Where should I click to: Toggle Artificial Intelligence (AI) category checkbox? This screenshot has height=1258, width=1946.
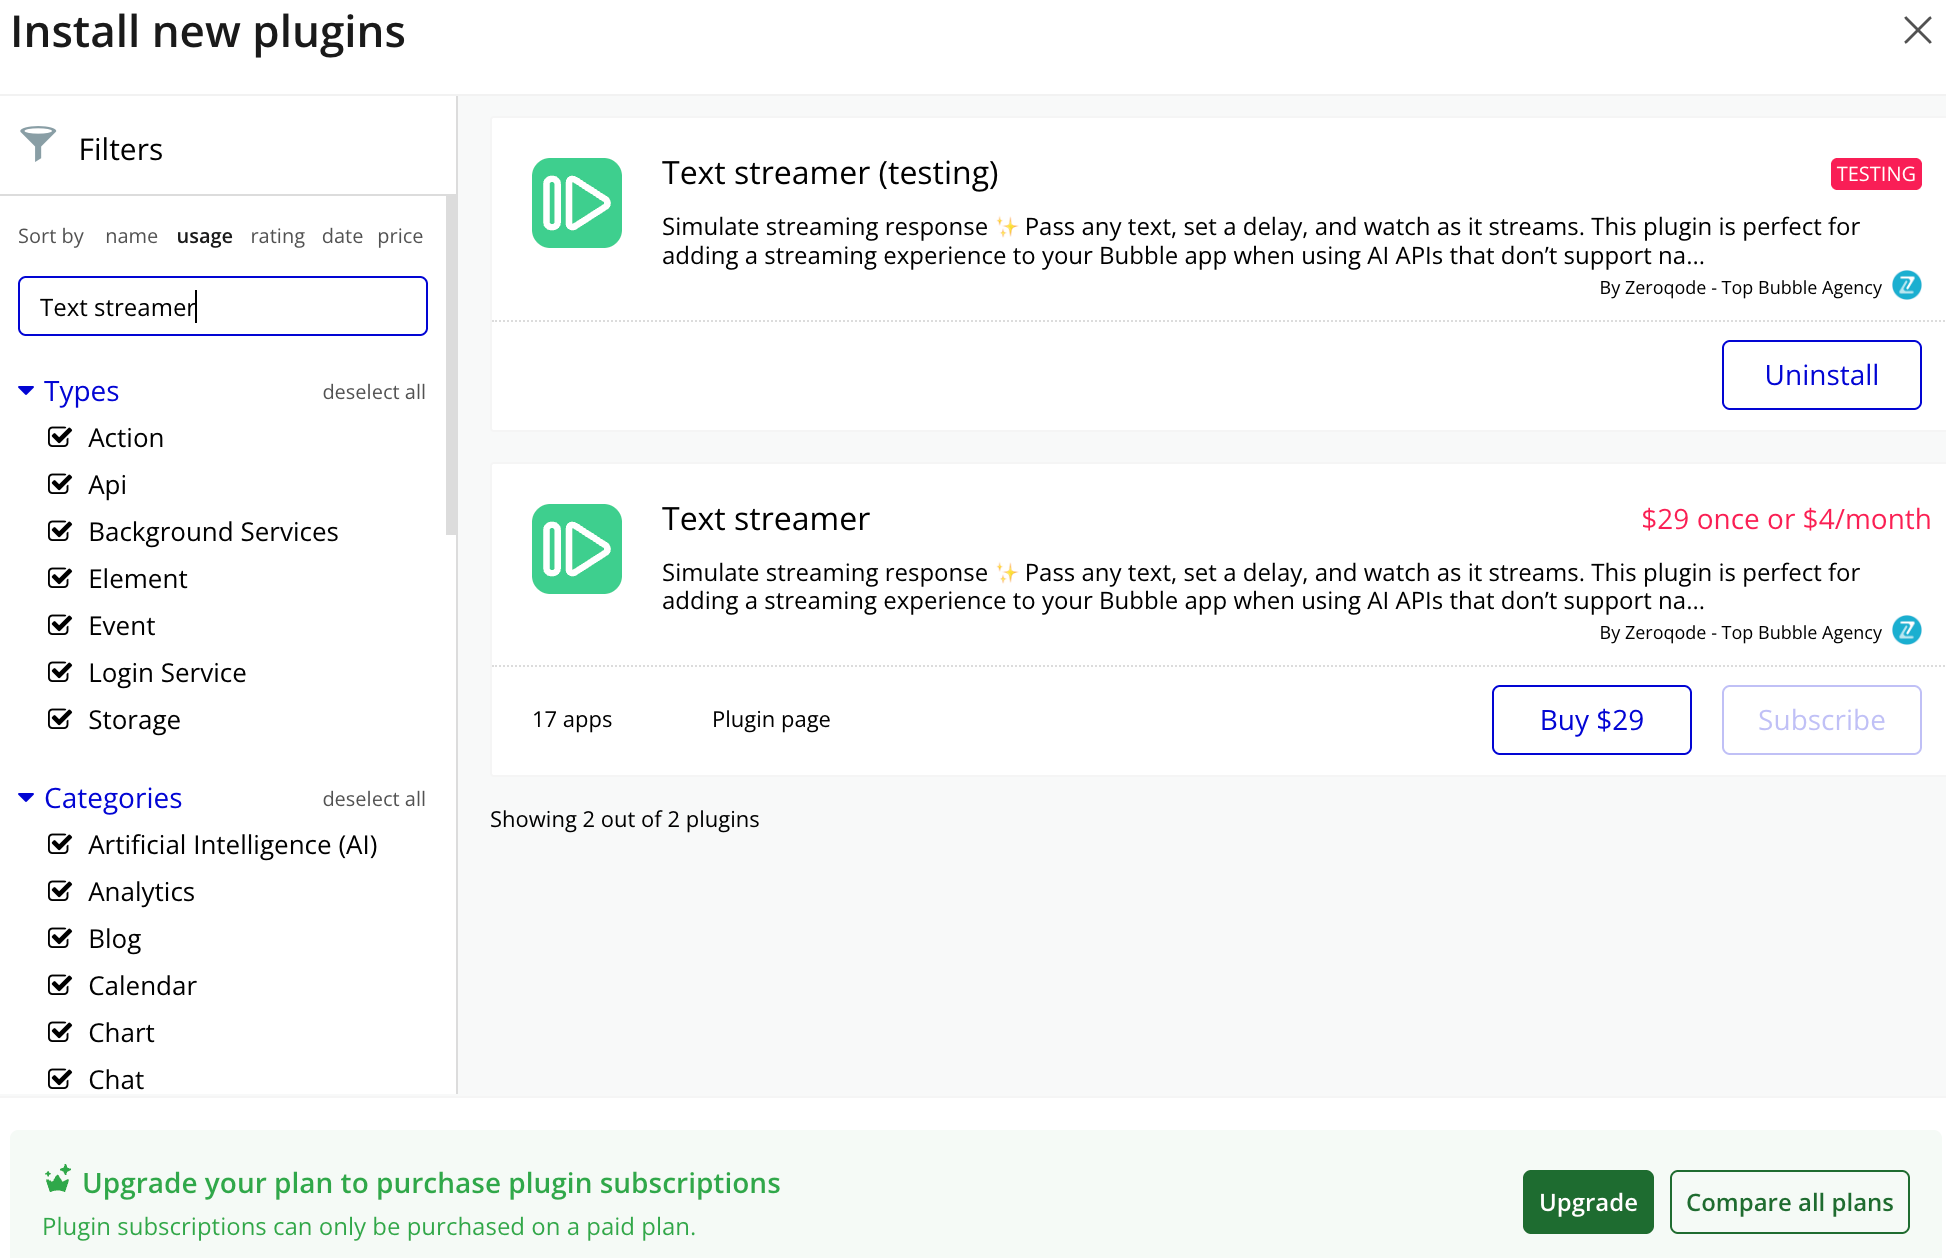(x=60, y=844)
